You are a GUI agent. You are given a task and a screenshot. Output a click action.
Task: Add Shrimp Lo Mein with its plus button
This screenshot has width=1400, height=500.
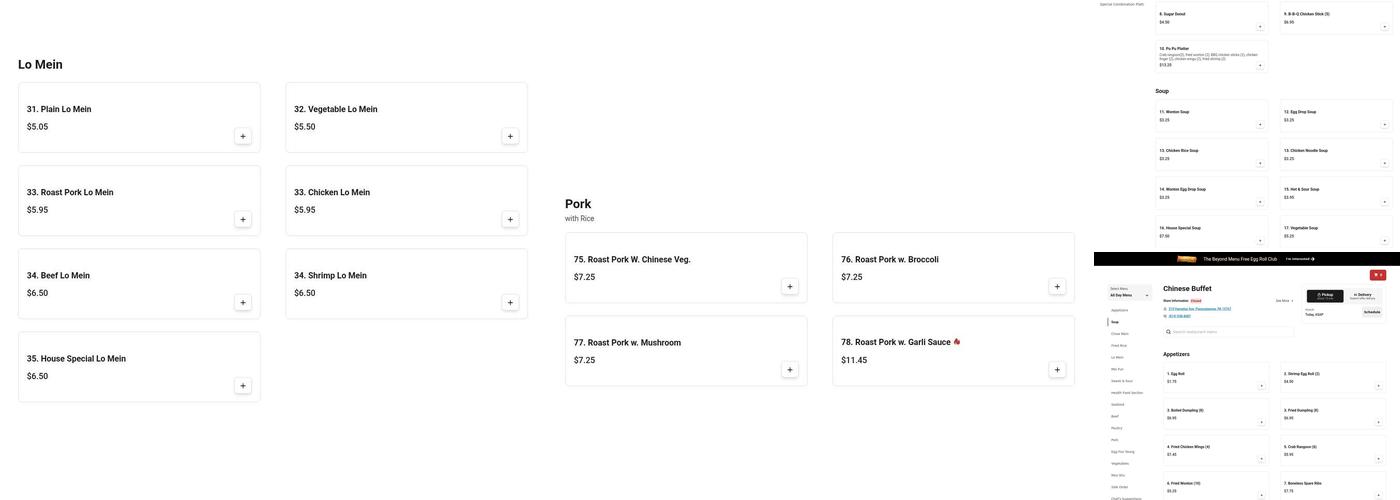click(510, 302)
